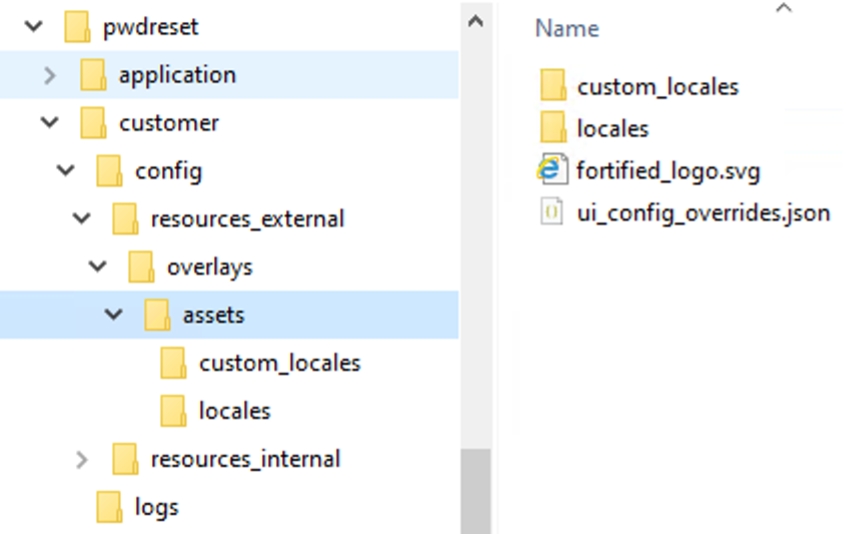Click the pwdreset folder icon in tree
866x534 pixels.
[x=78, y=27]
